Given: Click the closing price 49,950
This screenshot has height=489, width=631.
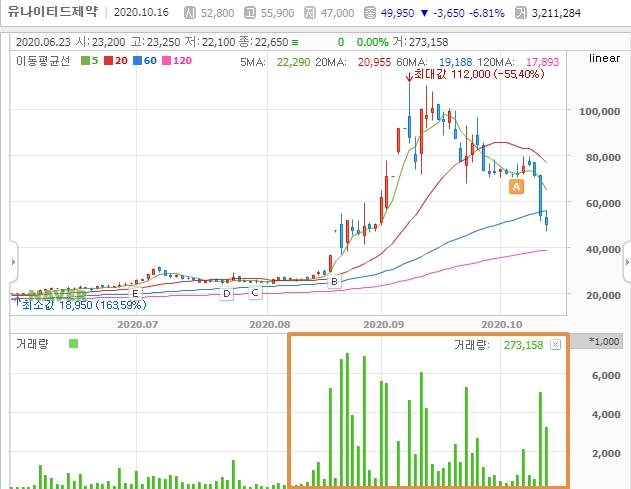Looking at the screenshot, I should click(398, 13).
